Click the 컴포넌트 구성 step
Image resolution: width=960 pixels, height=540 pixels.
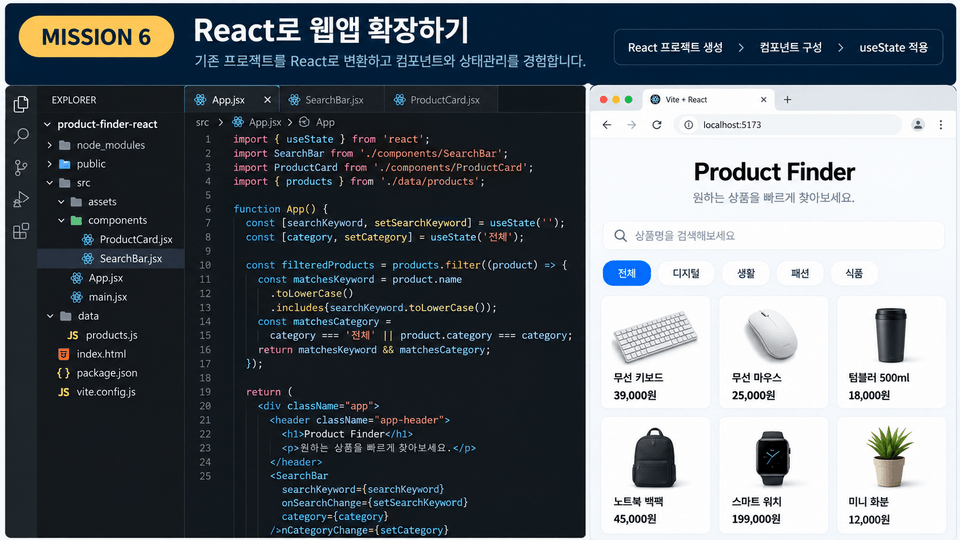pyautogui.click(x=790, y=48)
